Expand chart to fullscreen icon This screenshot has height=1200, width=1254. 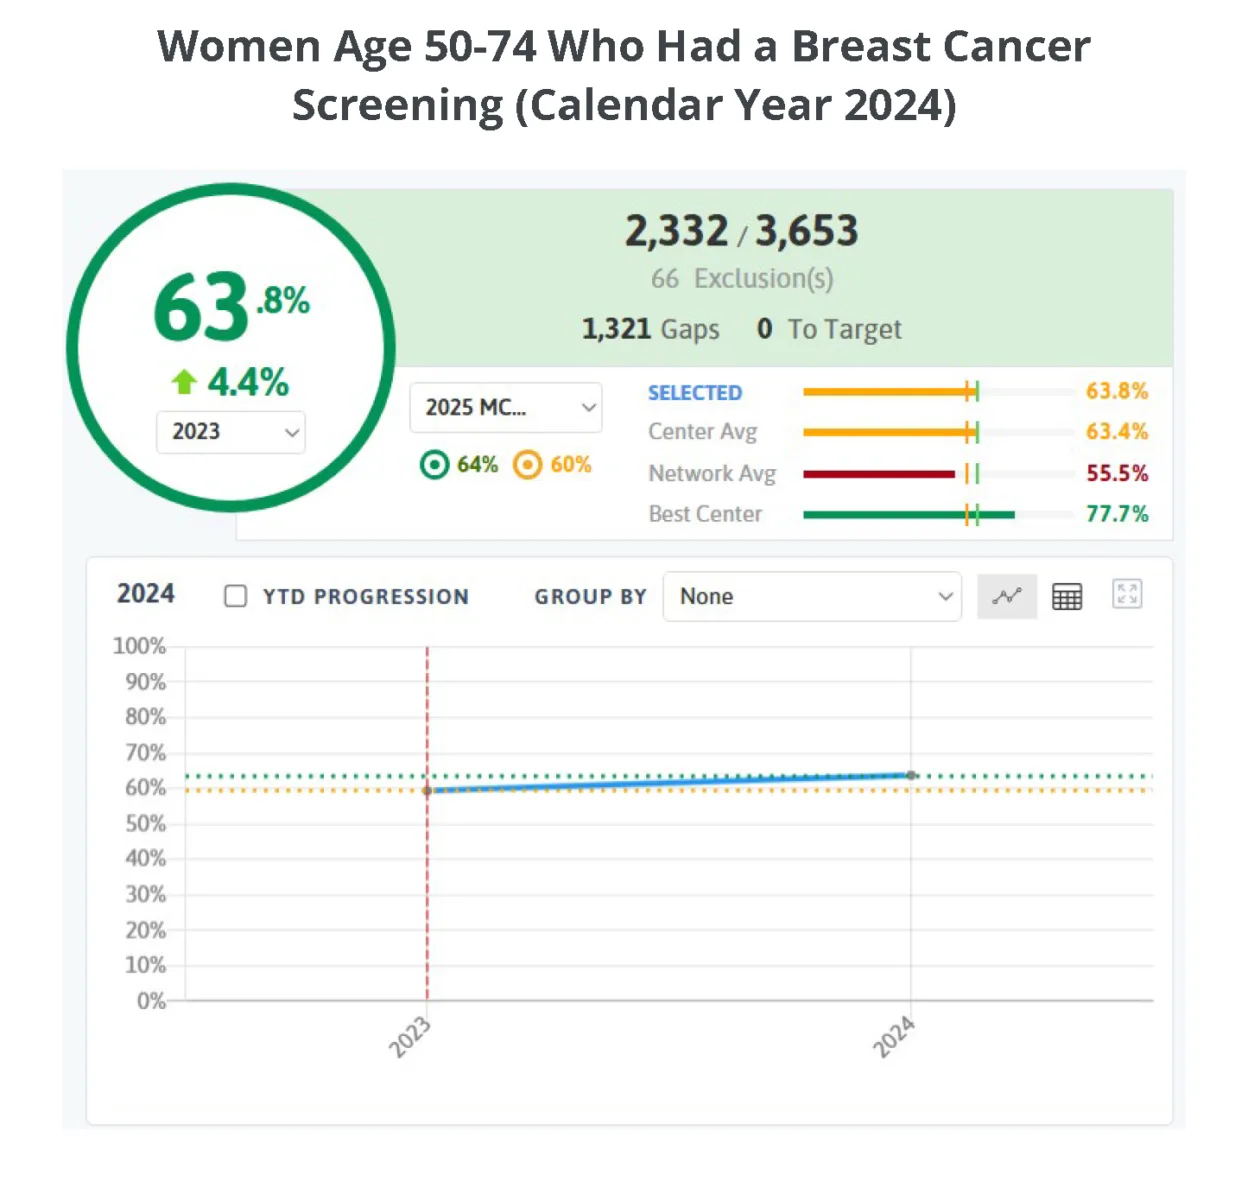1127,594
